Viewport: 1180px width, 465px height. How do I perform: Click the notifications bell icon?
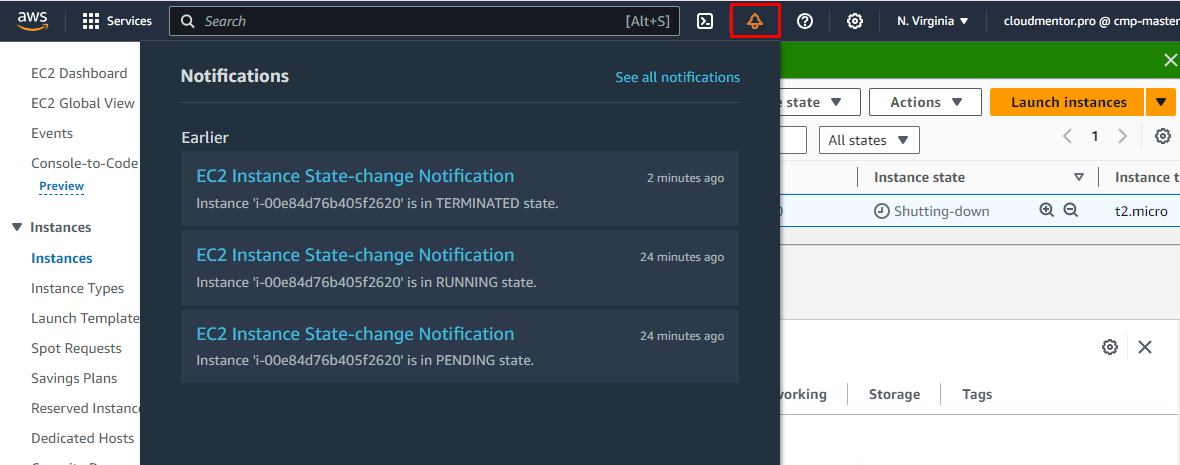click(755, 21)
